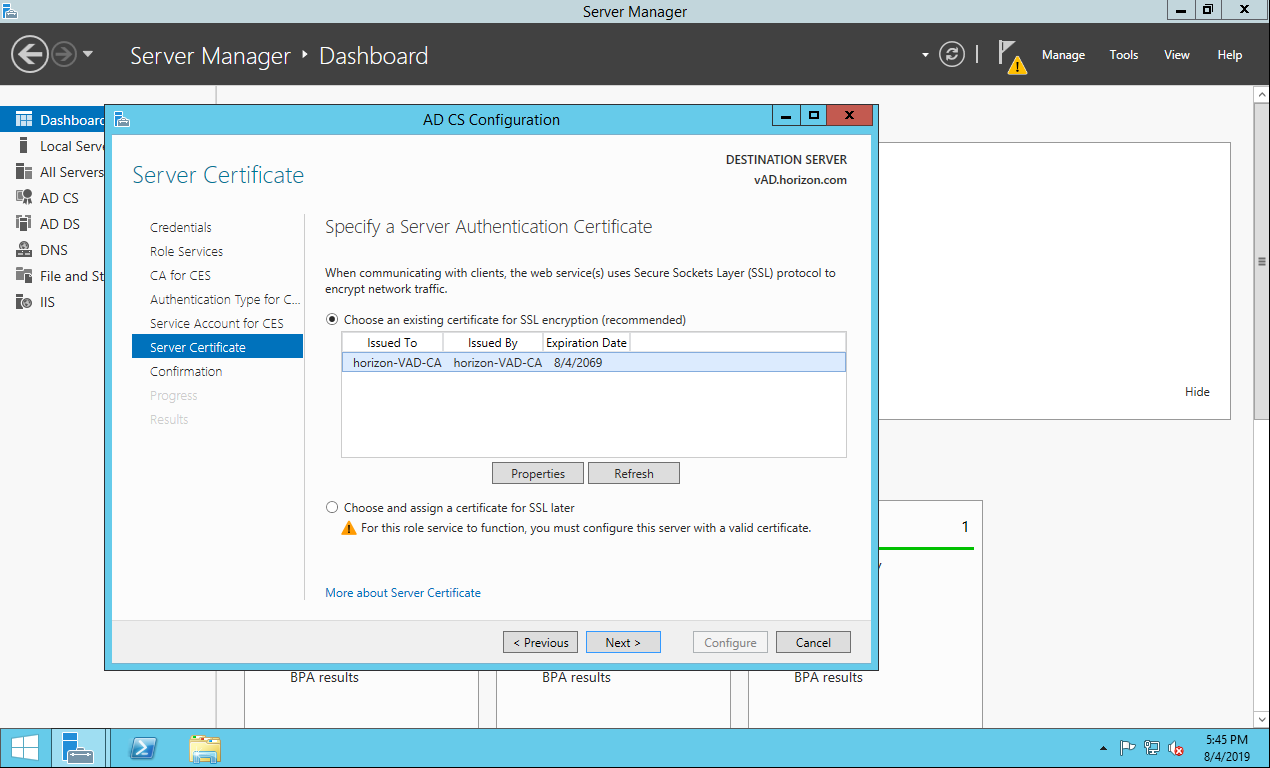Open IIS from the sidebar

[x=47, y=302]
